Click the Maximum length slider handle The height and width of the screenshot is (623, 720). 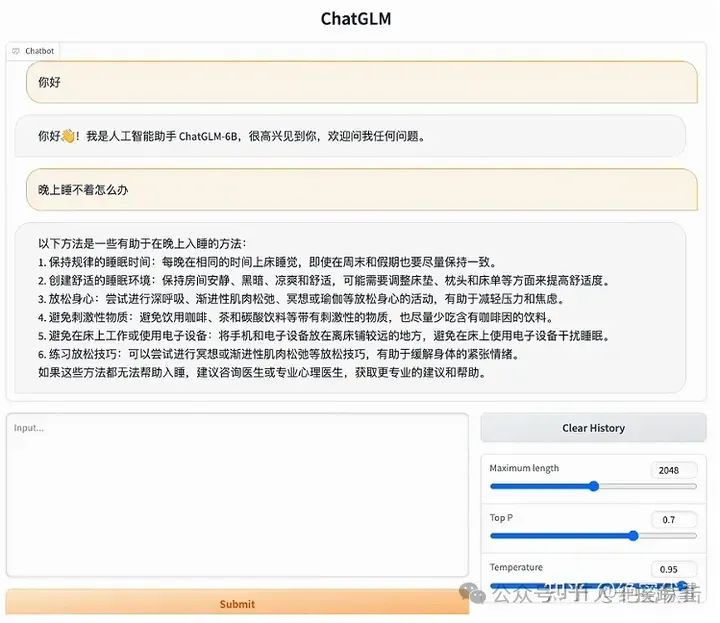pos(594,486)
